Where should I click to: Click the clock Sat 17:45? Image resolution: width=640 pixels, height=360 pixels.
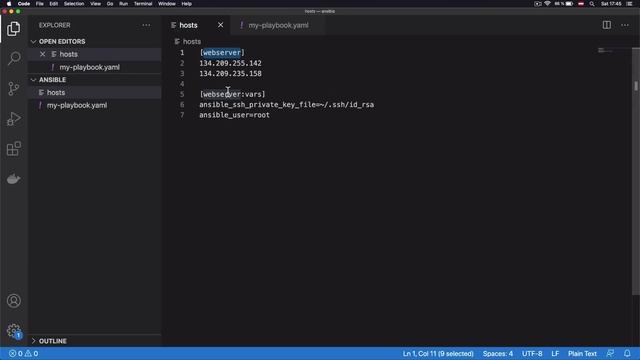pyautogui.click(x=611, y=4)
